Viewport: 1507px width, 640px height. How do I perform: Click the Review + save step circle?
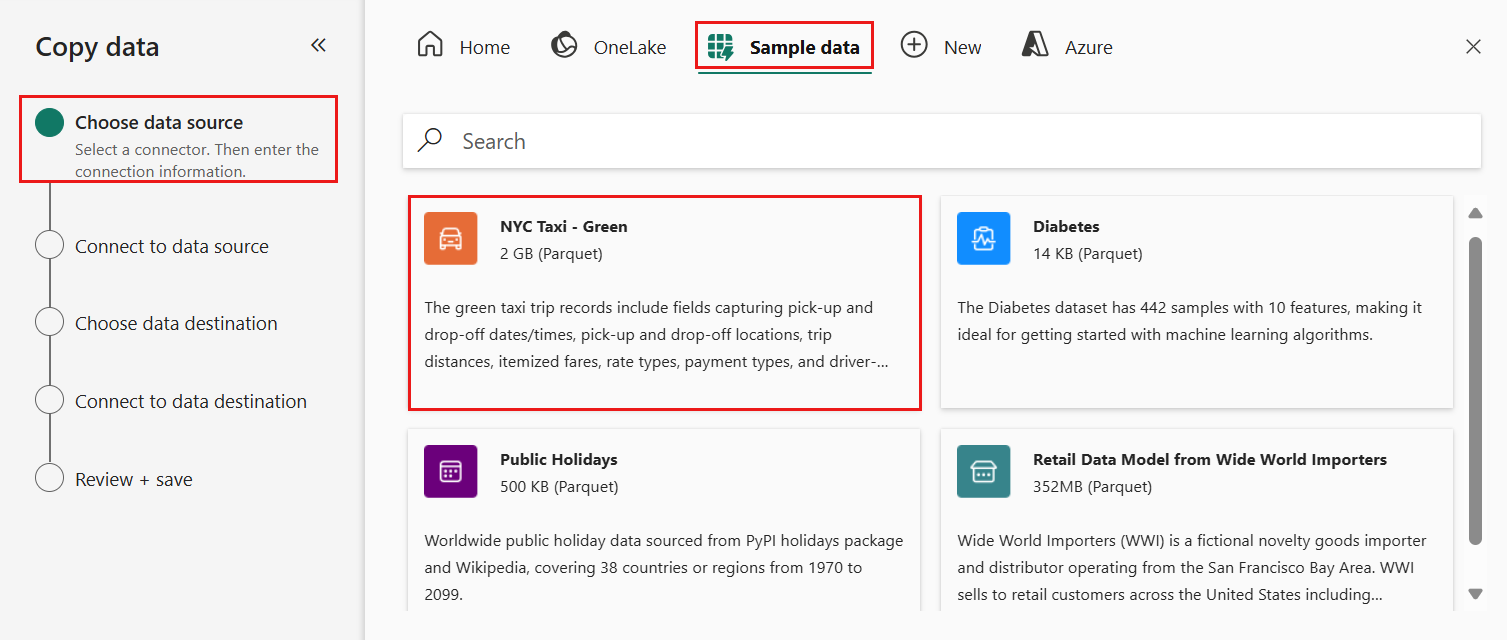[x=49, y=479]
